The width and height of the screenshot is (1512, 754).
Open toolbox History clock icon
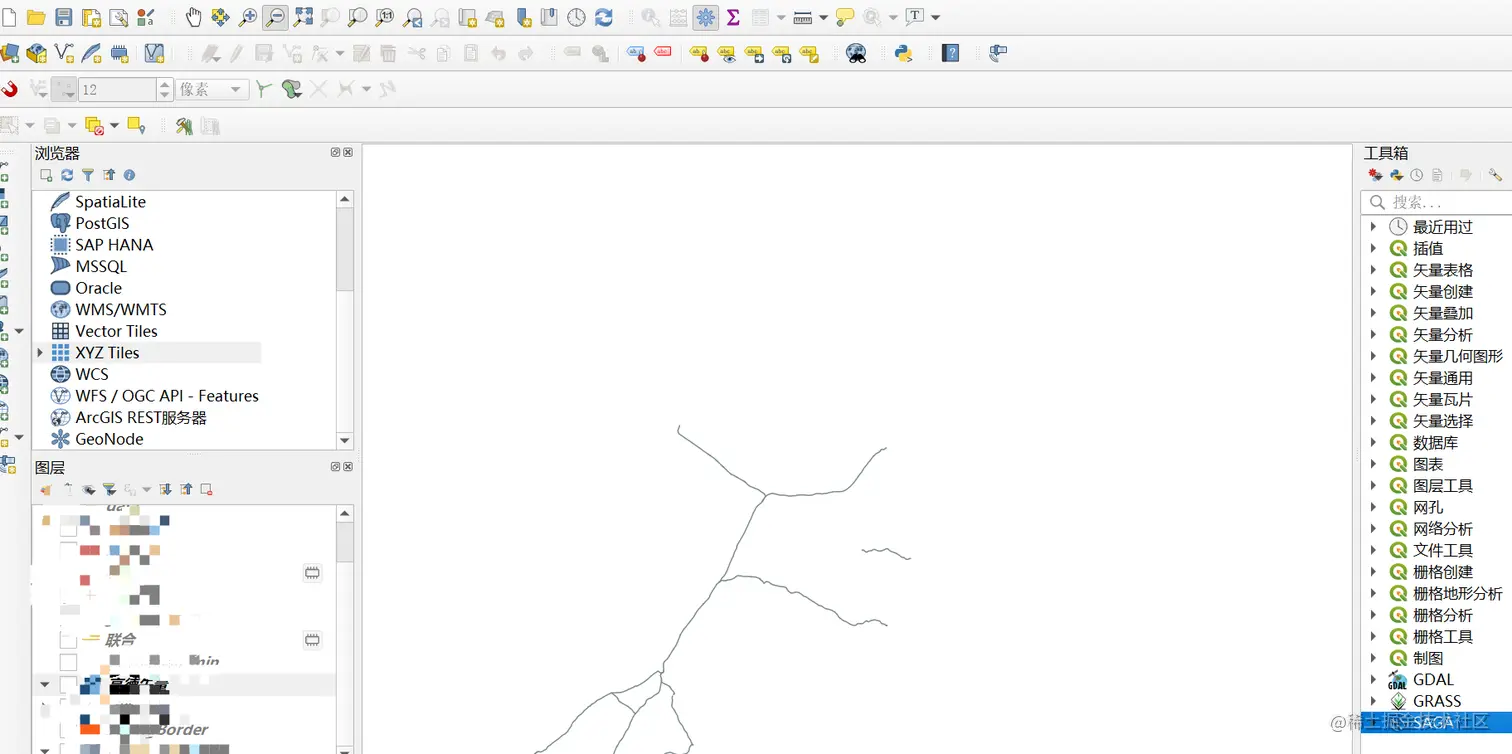coord(1417,175)
